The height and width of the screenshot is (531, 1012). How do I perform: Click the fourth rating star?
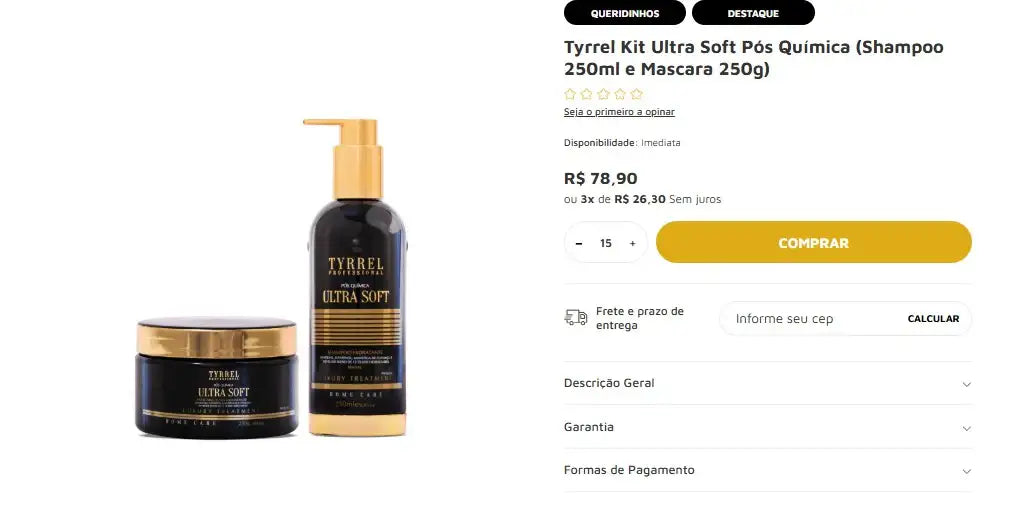coord(620,94)
